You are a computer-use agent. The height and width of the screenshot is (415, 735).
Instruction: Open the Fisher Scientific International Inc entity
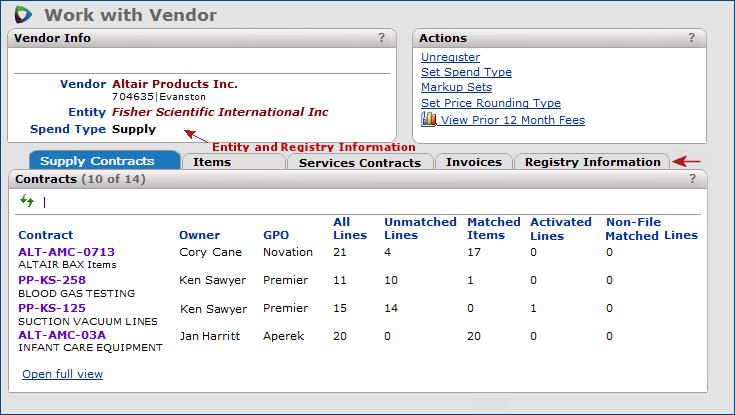click(x=220, y=112)
